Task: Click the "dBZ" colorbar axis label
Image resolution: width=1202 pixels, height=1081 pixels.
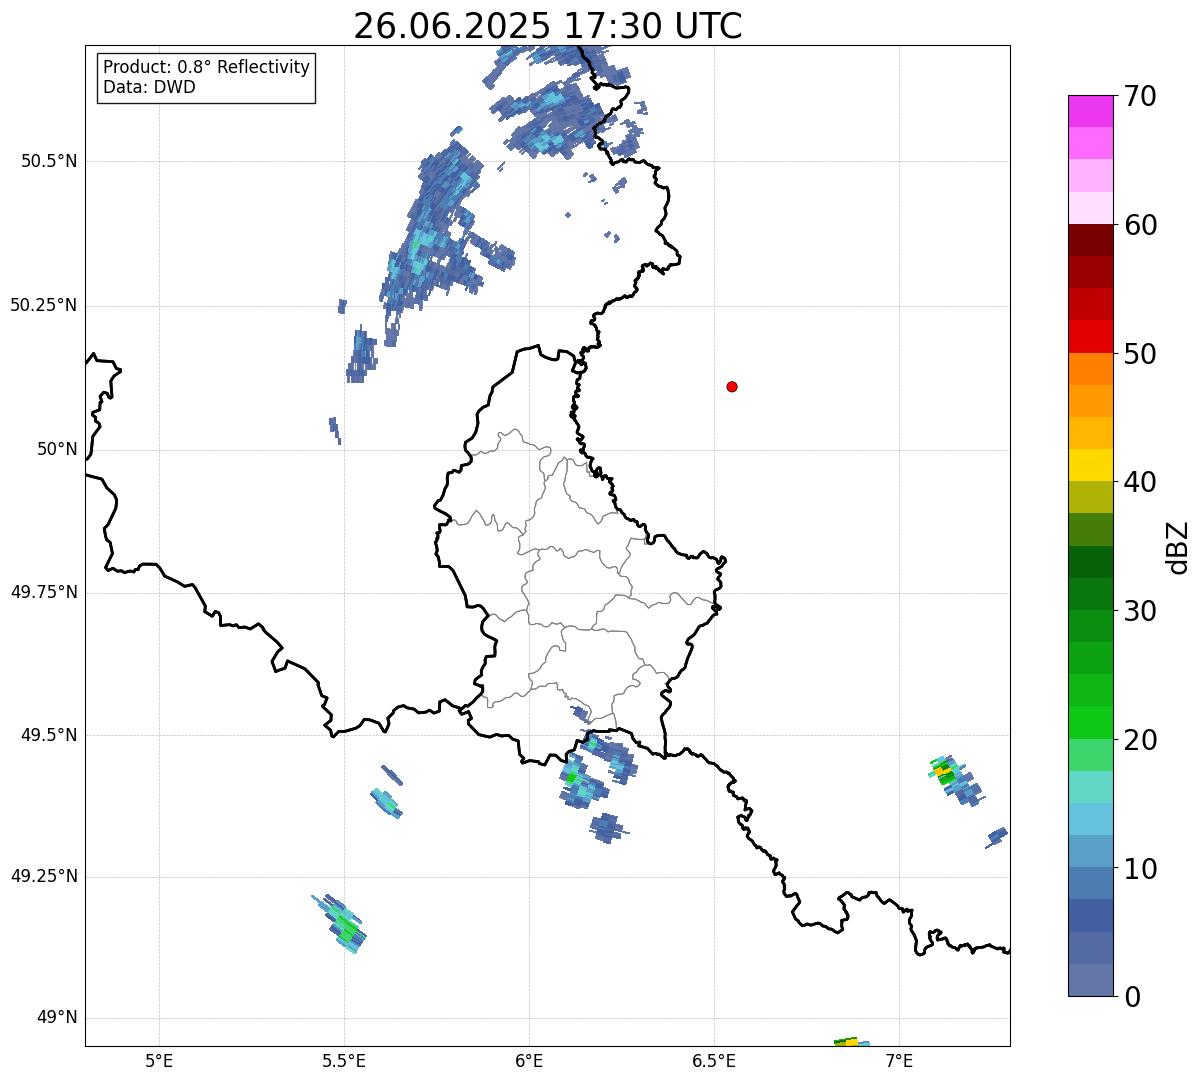Action: coord(1178,547)
